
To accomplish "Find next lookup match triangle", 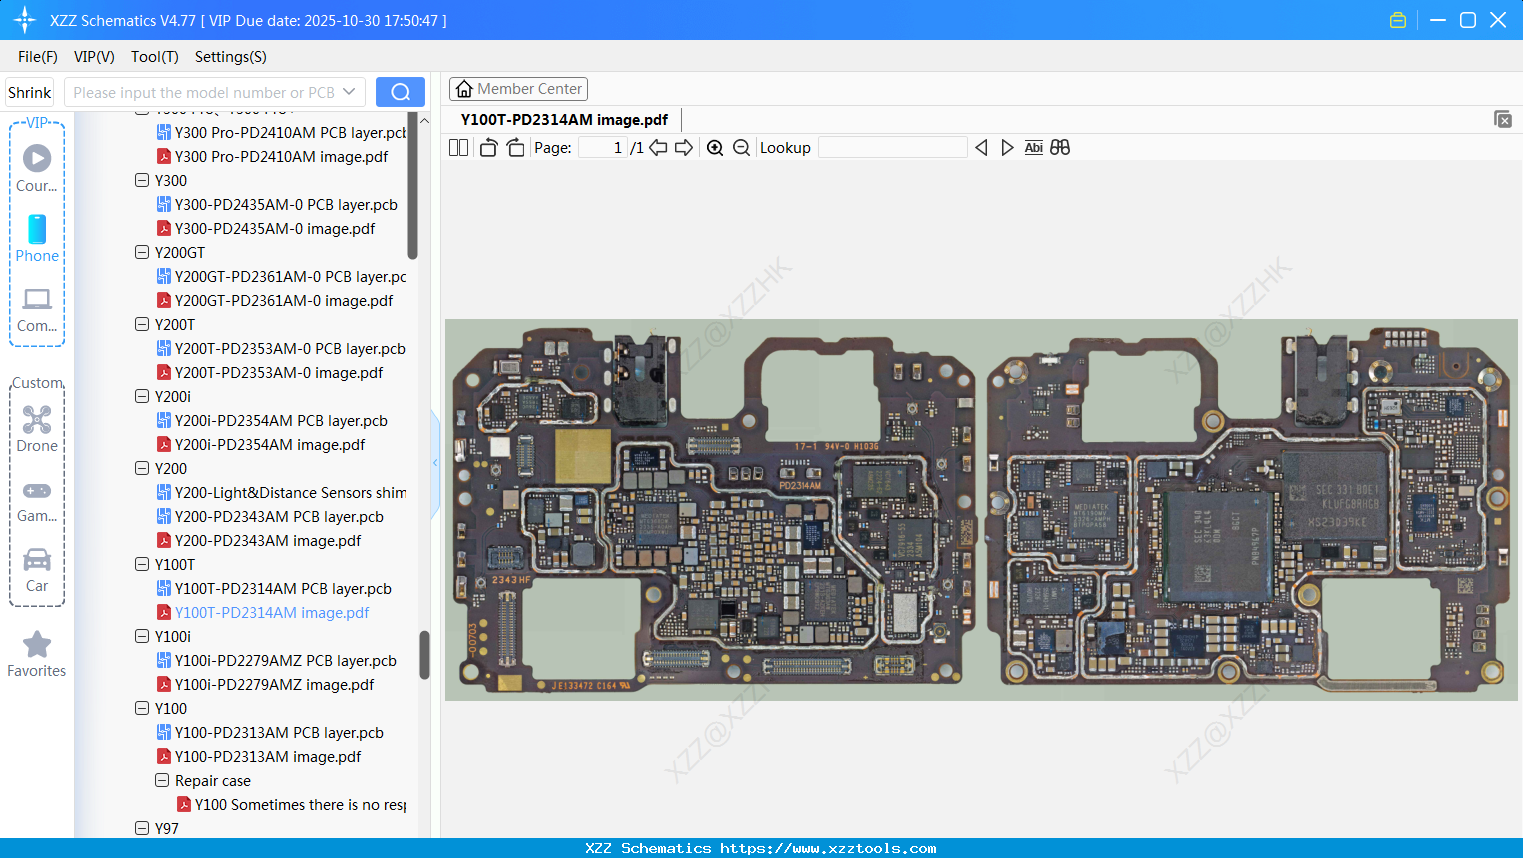I will (x=1007, y=148).
